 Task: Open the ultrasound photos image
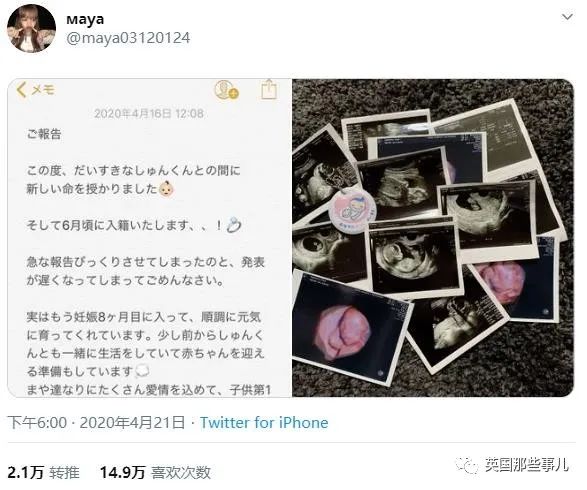433,238
